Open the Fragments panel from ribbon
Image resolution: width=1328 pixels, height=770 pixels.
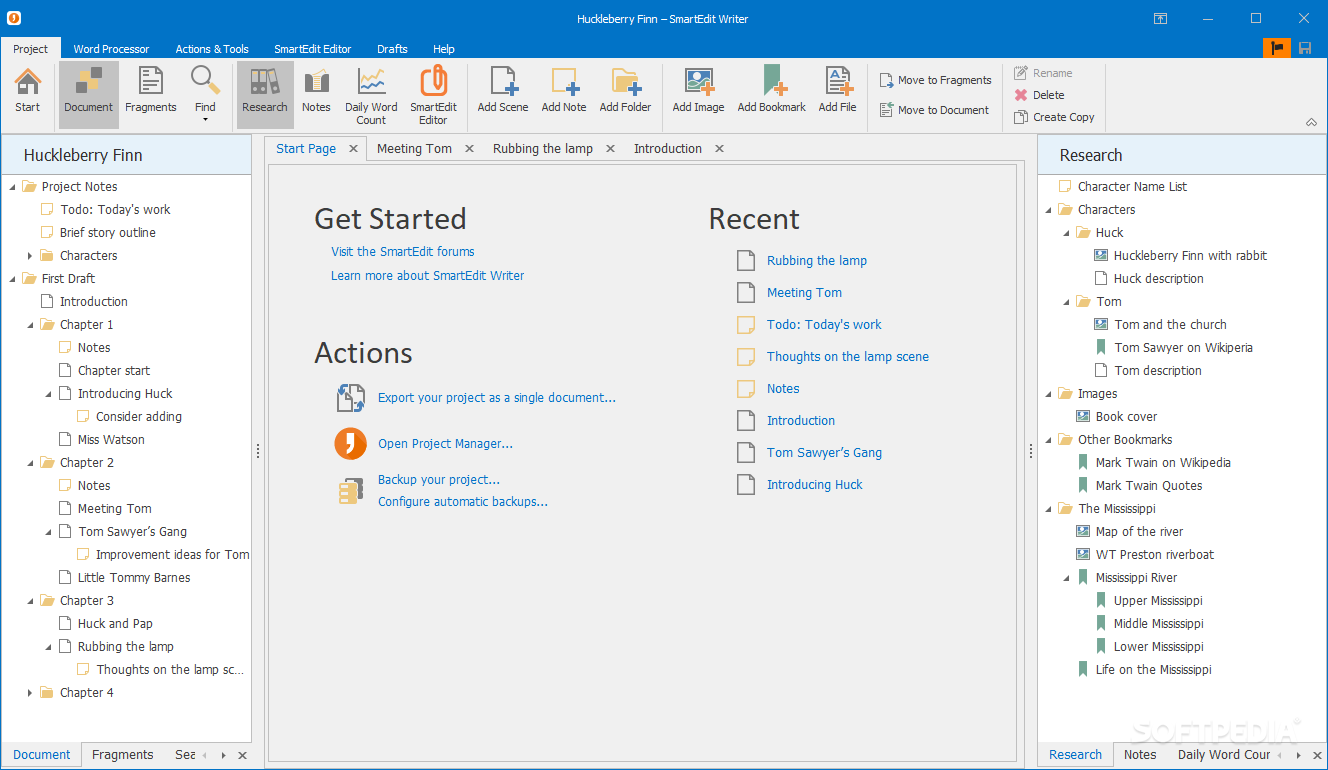pyautogui.click(x=151, y=92)
